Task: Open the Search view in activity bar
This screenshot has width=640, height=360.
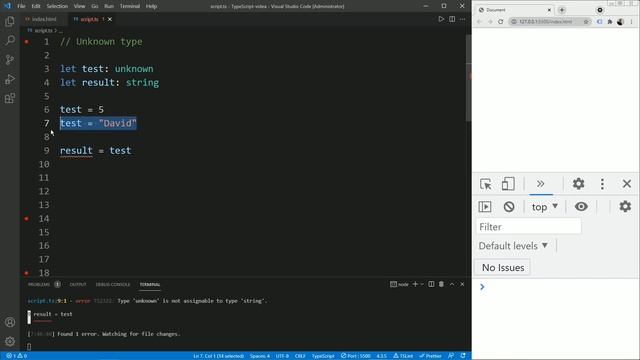Action: coord(10,40)
